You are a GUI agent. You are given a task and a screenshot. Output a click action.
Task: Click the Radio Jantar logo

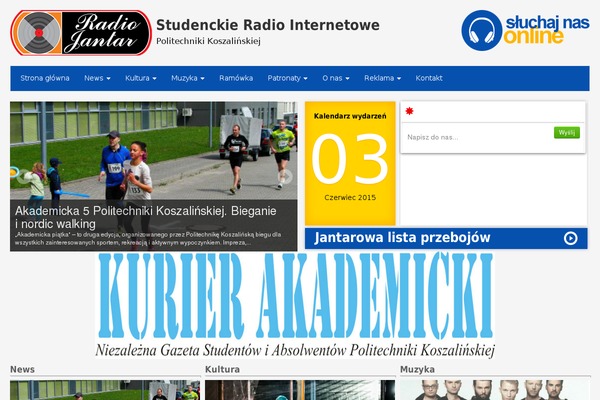81,33
